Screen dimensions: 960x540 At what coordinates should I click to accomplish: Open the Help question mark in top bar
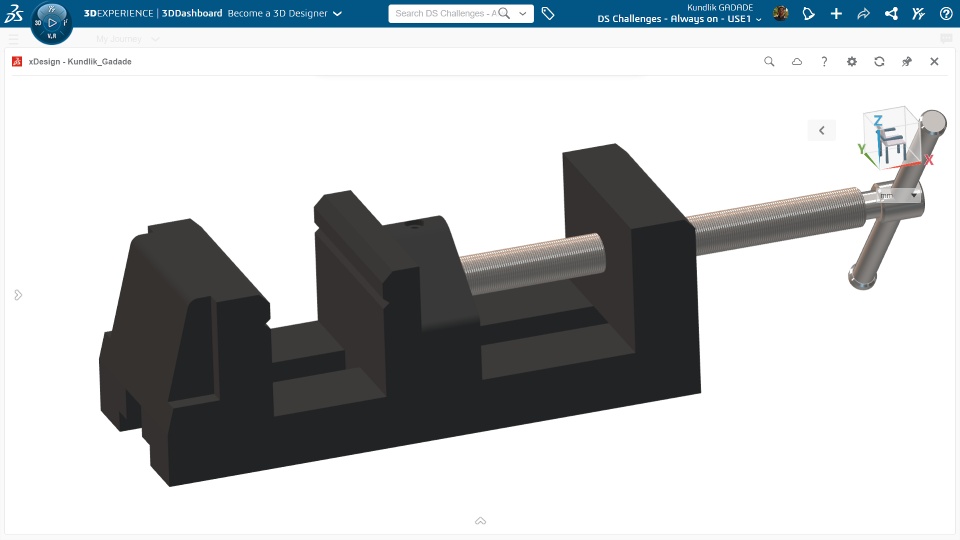[x=946, y=13]
